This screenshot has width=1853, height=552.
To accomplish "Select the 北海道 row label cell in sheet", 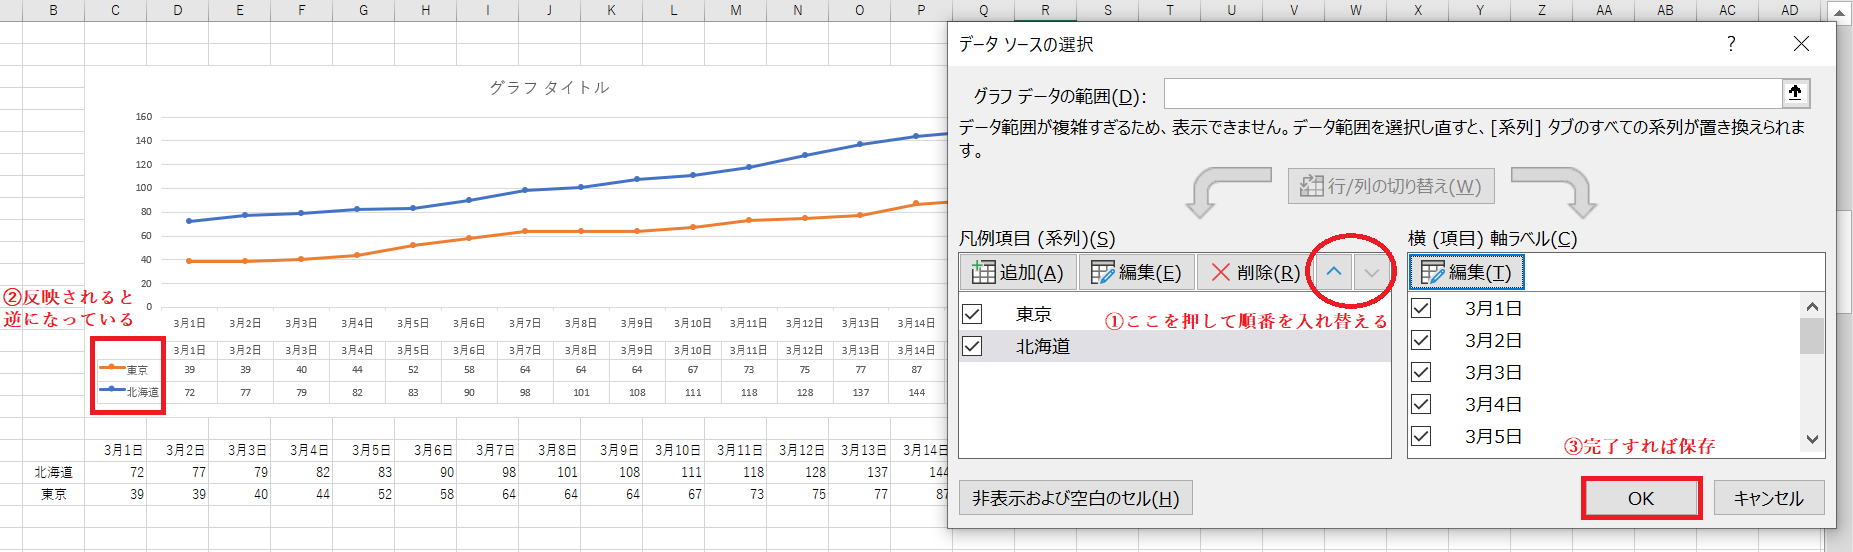I will [x=53, y=472].
